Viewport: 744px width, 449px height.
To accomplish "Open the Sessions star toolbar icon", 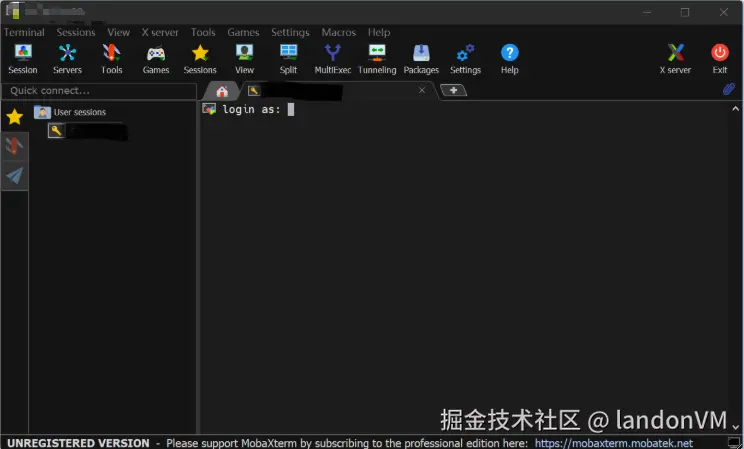I will pyautogui.click(x=200, y=59).
